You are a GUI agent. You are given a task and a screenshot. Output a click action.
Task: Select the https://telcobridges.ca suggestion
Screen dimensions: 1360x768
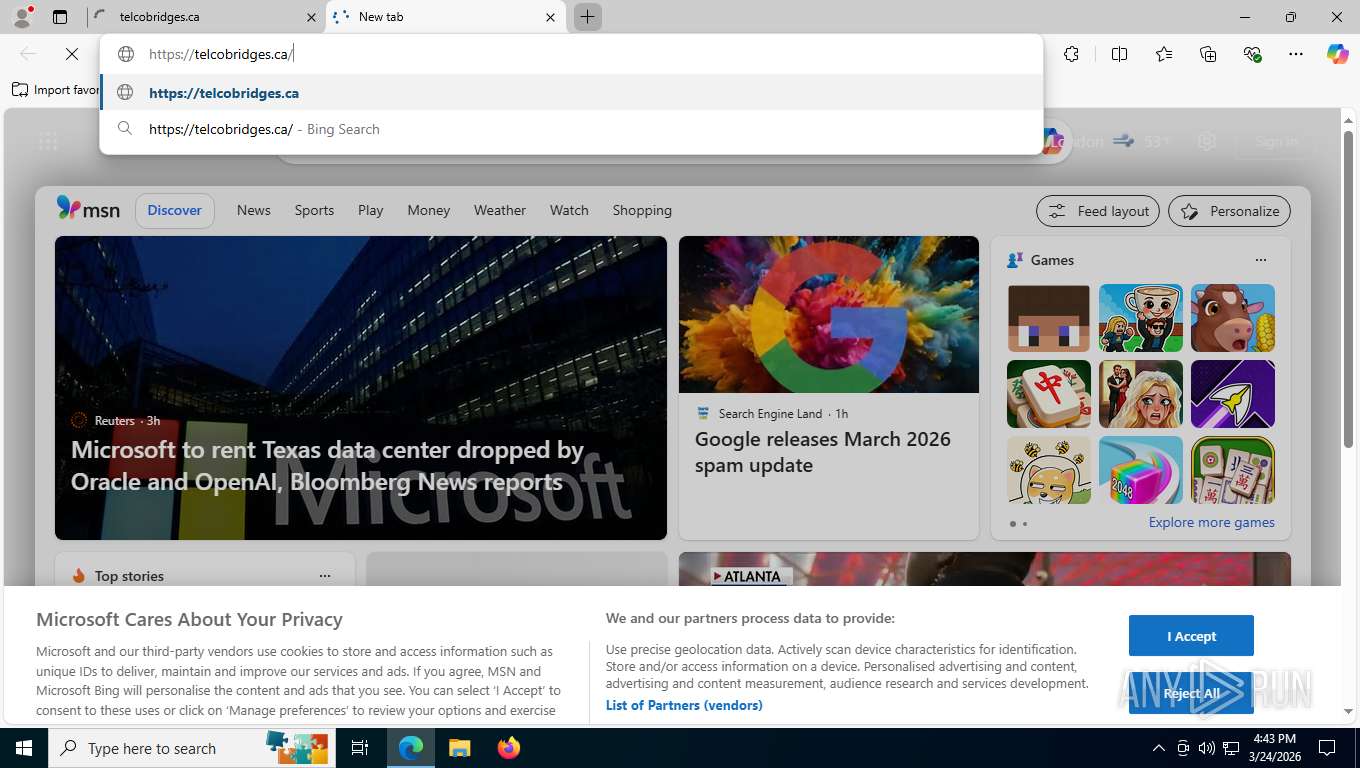572,93
